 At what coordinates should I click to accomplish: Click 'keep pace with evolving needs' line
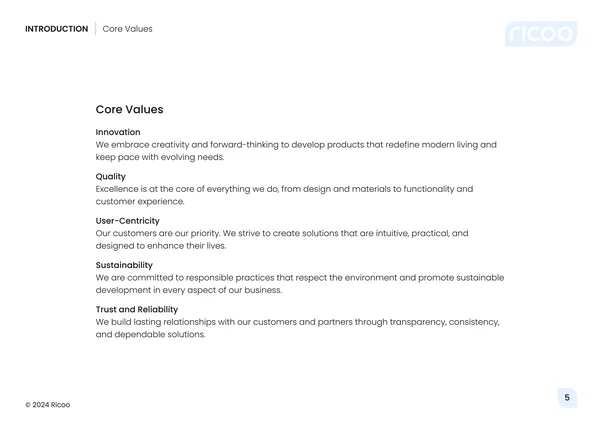pos(160,157)
